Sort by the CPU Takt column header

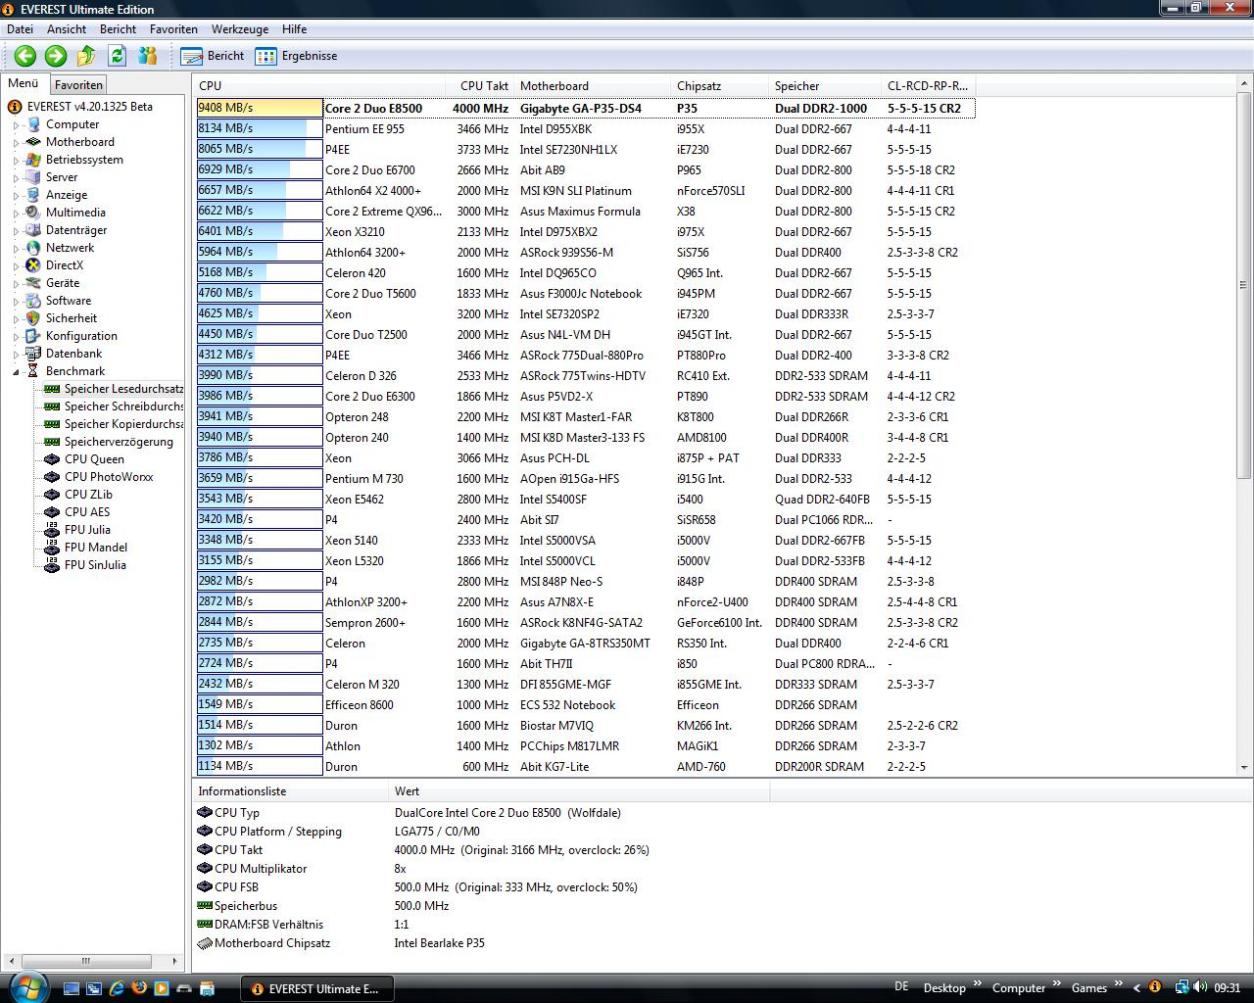[480, 86]
